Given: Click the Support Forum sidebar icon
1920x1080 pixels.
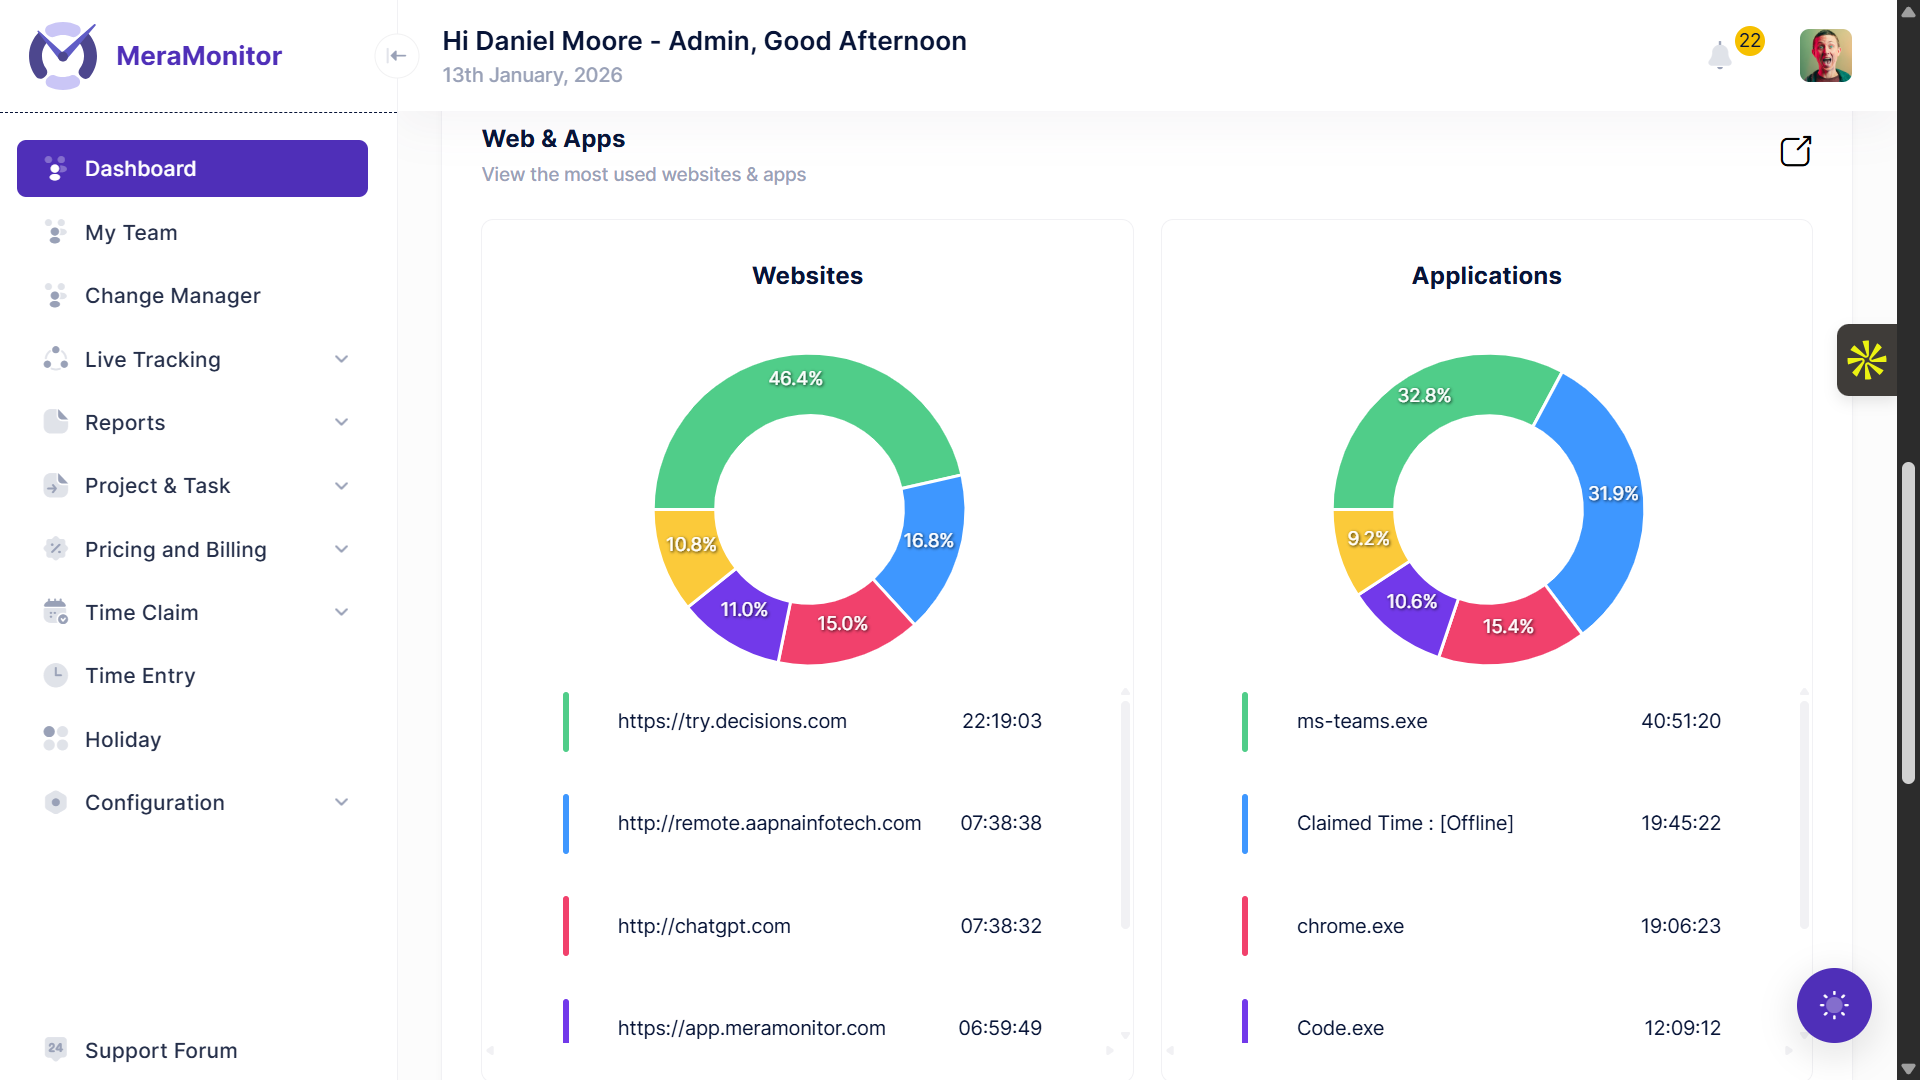Looking at the screenshot, I should click(56, 1049).
